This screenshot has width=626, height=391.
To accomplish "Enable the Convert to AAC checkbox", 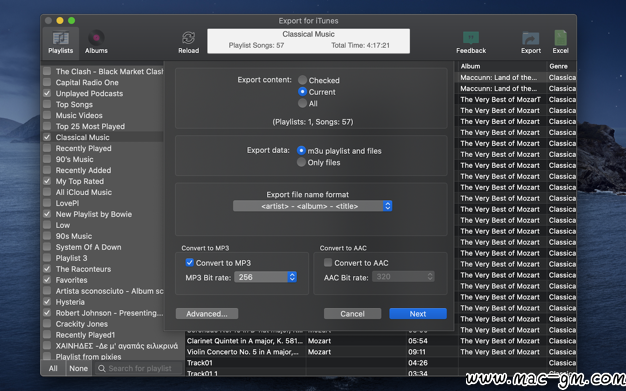I will pos(328,262).
